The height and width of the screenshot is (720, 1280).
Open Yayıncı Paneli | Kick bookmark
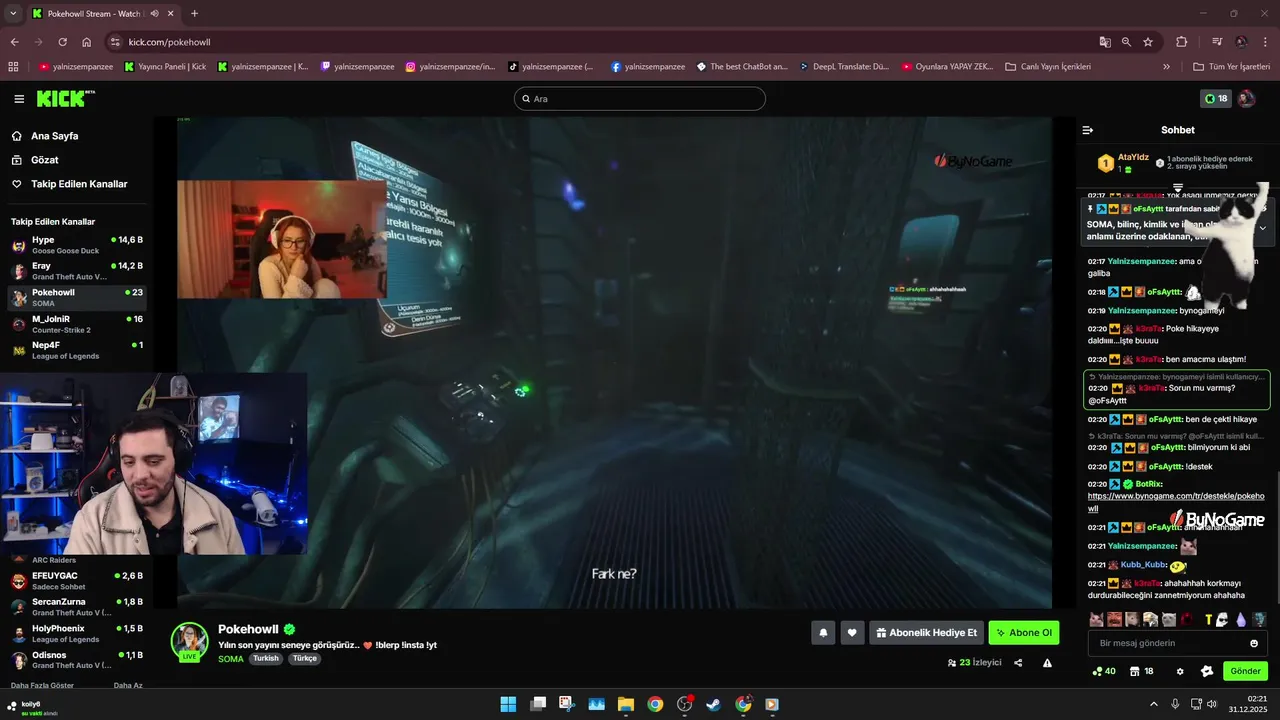[x=165, y=67]
